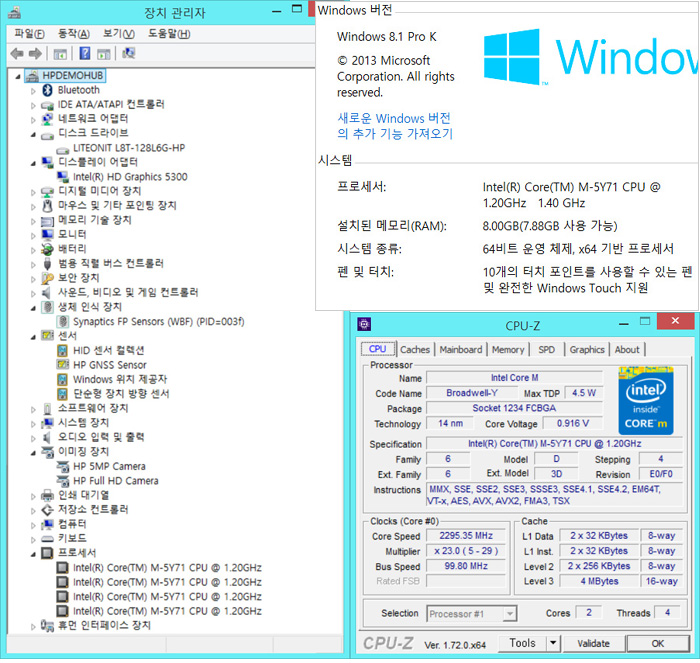Click the scan for hardware changes toolbar icon
Viewport: 700px width, 663px height.
[129, 54]
